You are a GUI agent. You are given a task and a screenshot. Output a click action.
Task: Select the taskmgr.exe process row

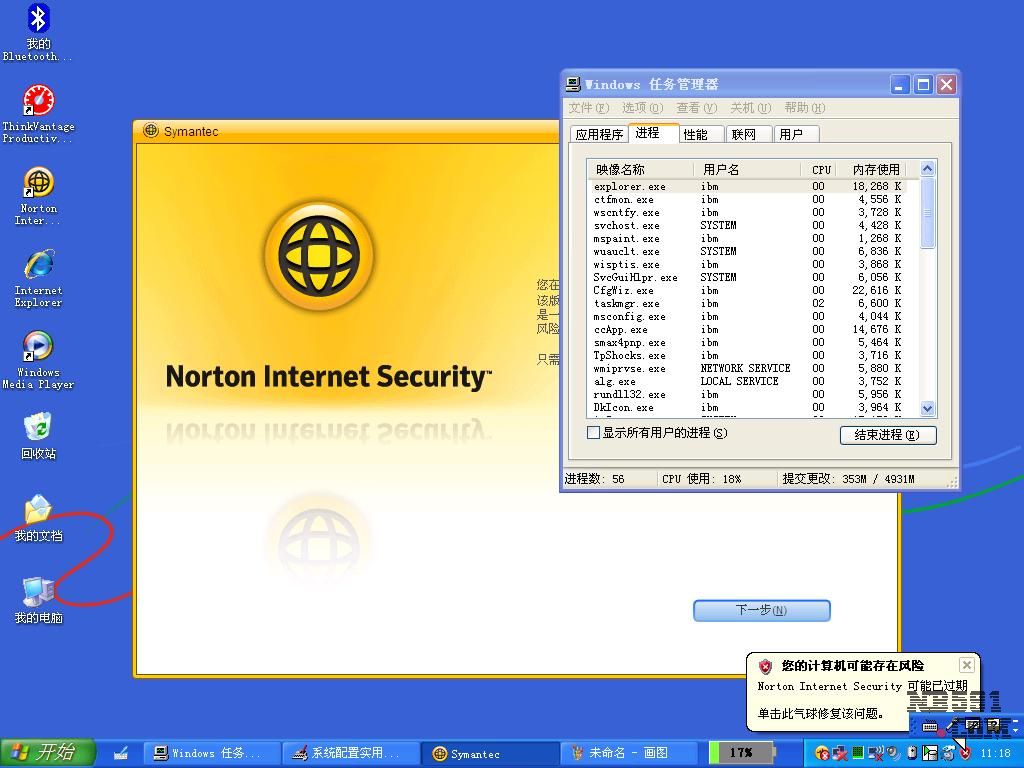[627, 304]
